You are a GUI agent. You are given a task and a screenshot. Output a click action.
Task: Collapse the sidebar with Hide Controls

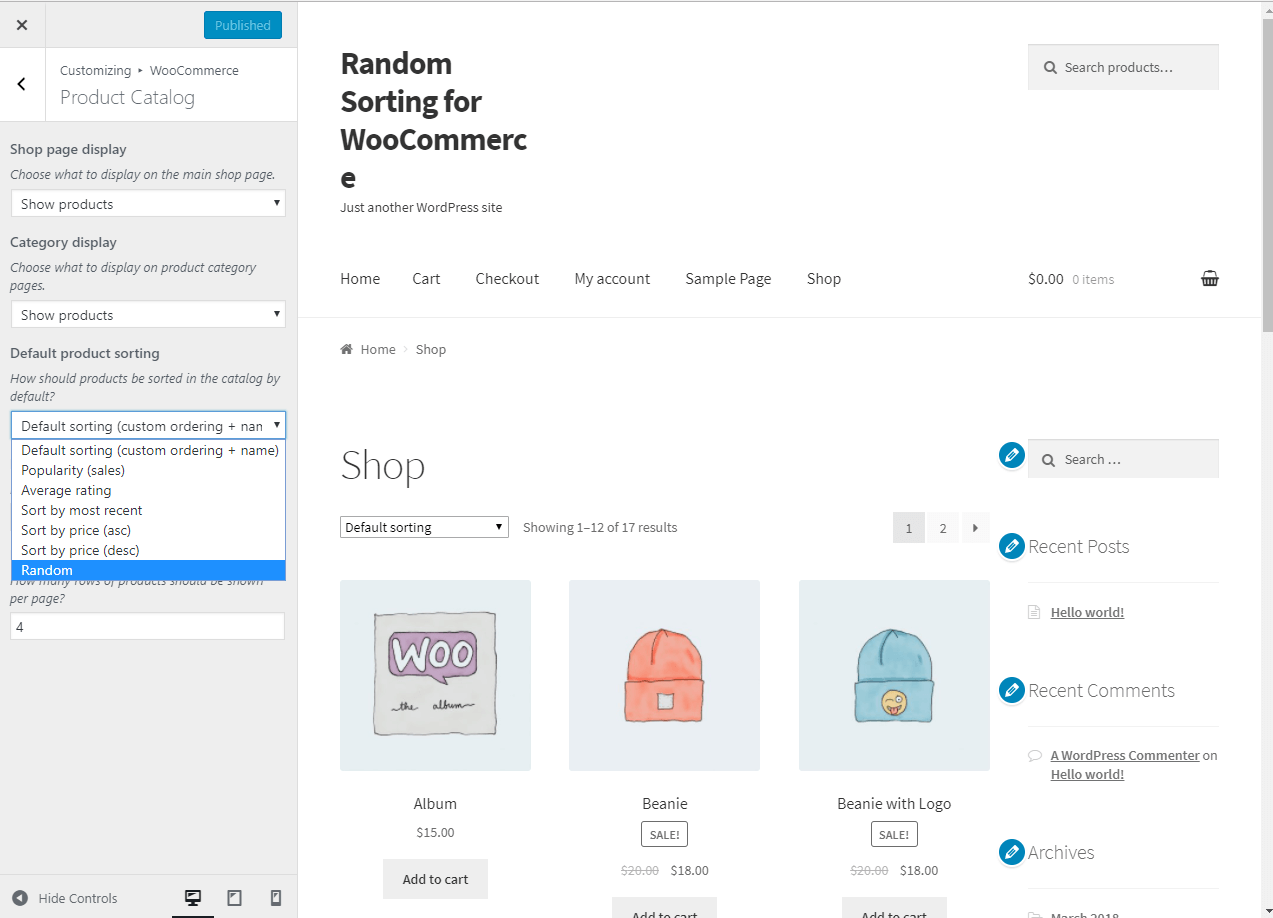pos(65,898)
